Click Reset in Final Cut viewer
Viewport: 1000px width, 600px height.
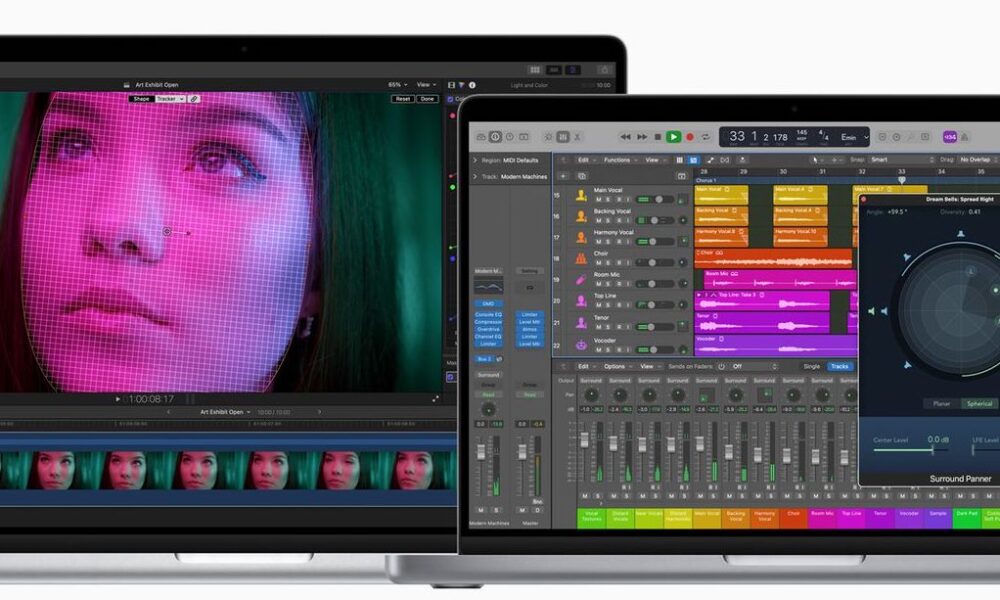coord(402,99)
